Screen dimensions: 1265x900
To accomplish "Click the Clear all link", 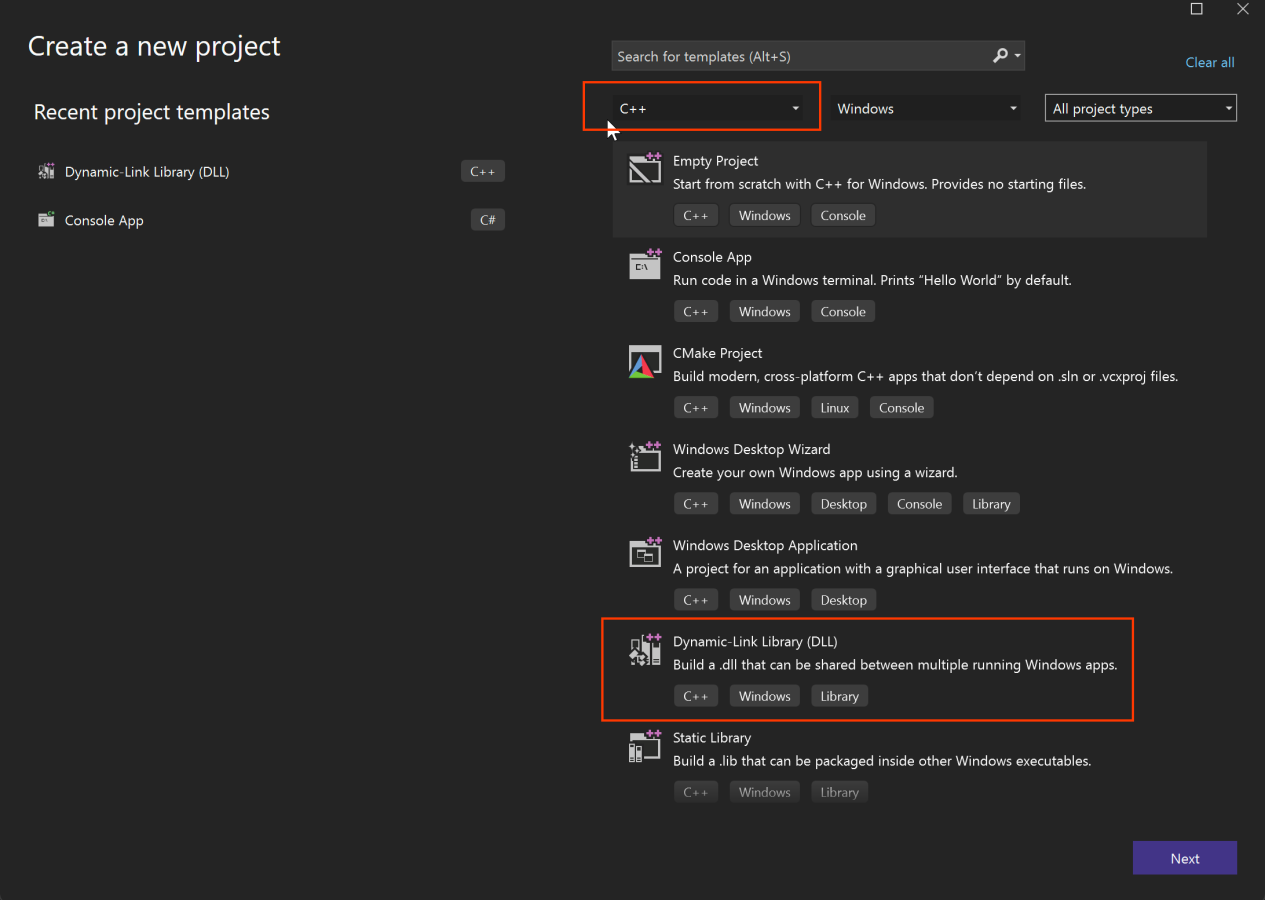I will [1209, 62].
